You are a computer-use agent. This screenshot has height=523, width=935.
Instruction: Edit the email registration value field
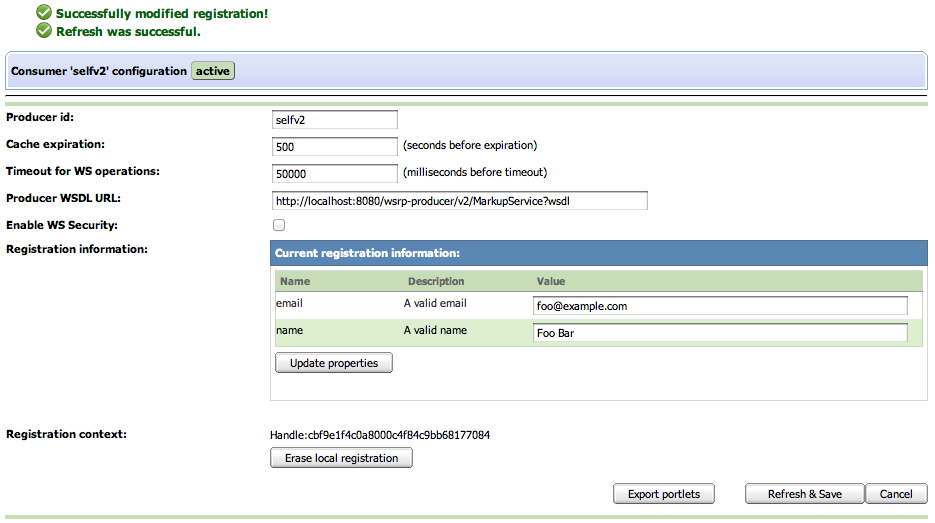(x=720, y=306)
